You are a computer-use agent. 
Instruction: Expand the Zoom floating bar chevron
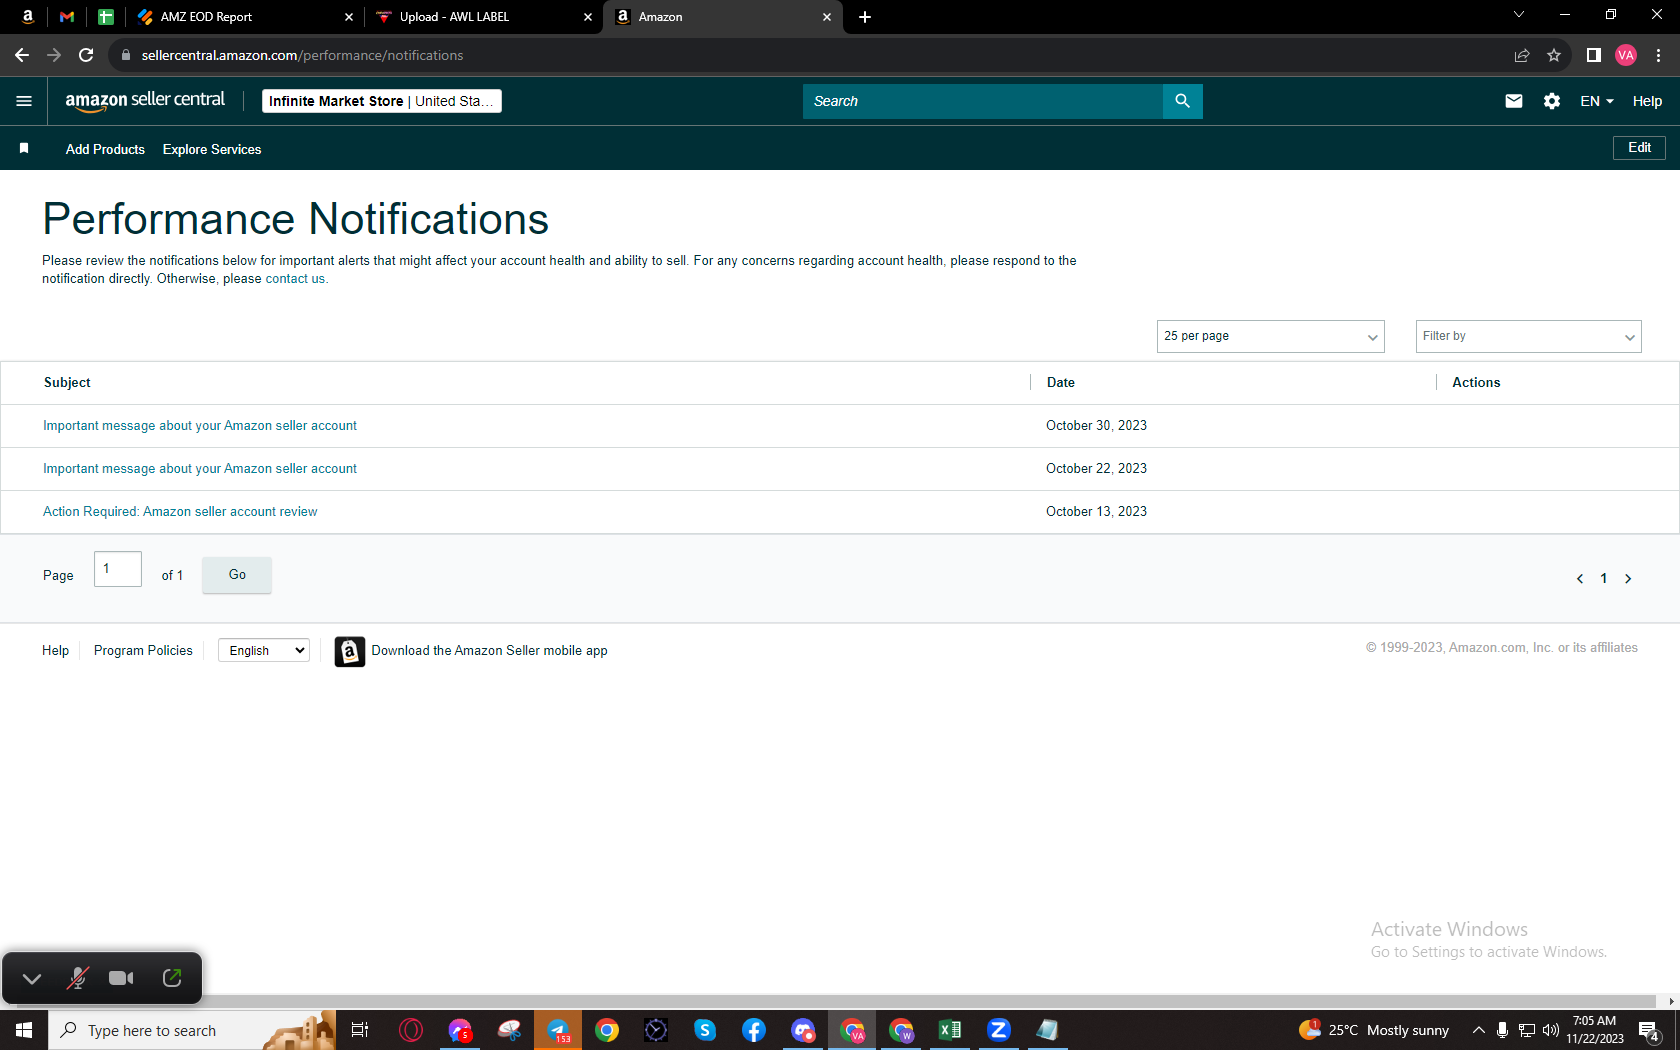point(32,978)
